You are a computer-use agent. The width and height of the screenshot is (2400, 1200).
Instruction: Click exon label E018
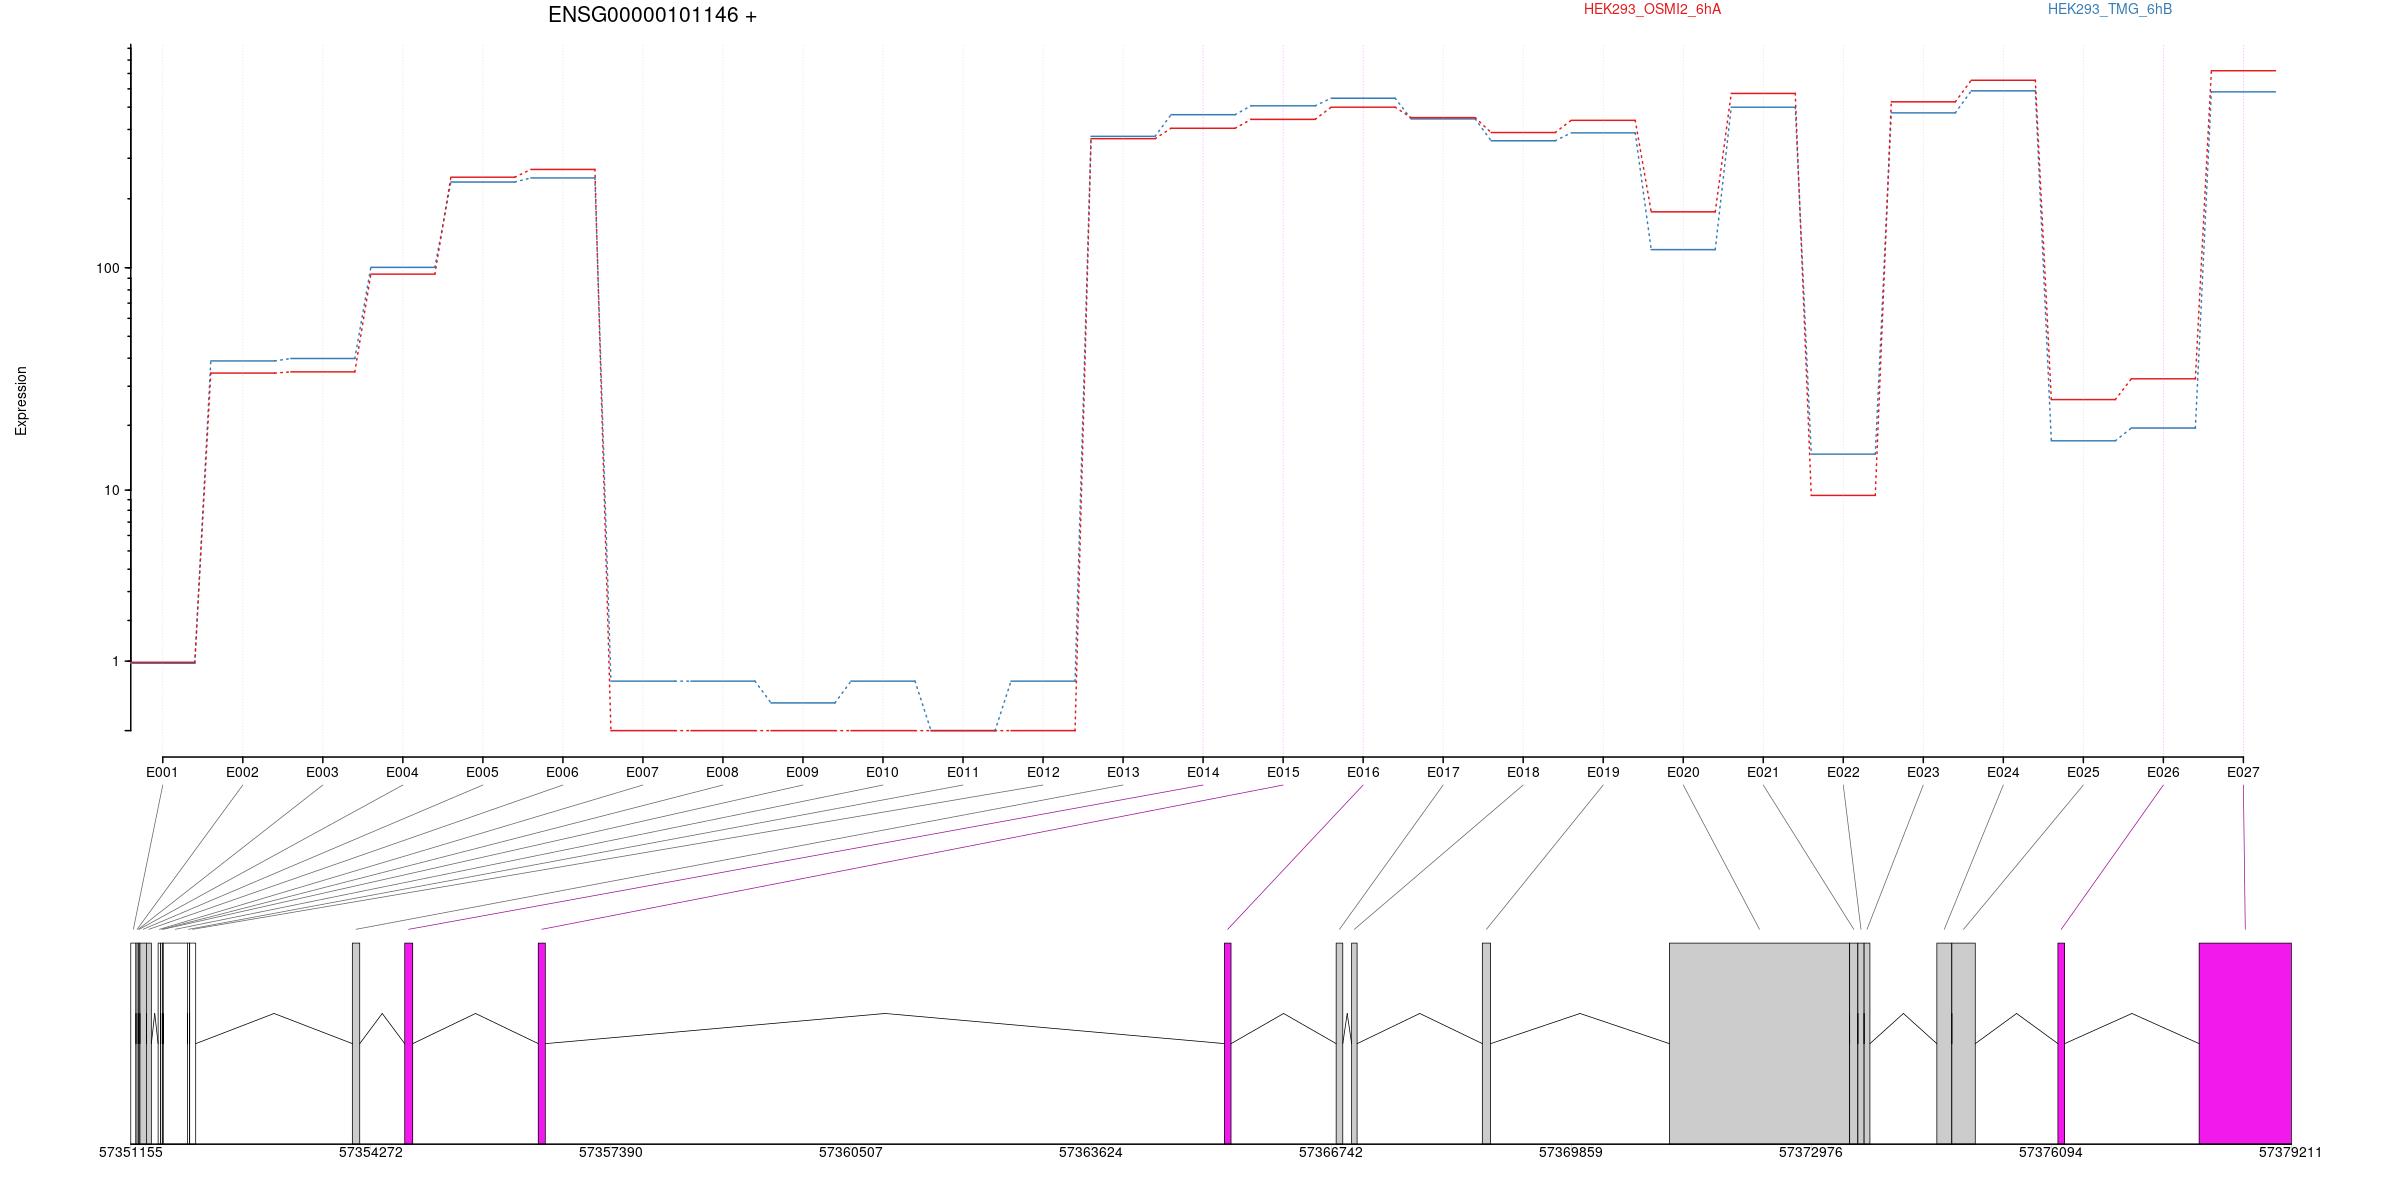click(1523, 772)
